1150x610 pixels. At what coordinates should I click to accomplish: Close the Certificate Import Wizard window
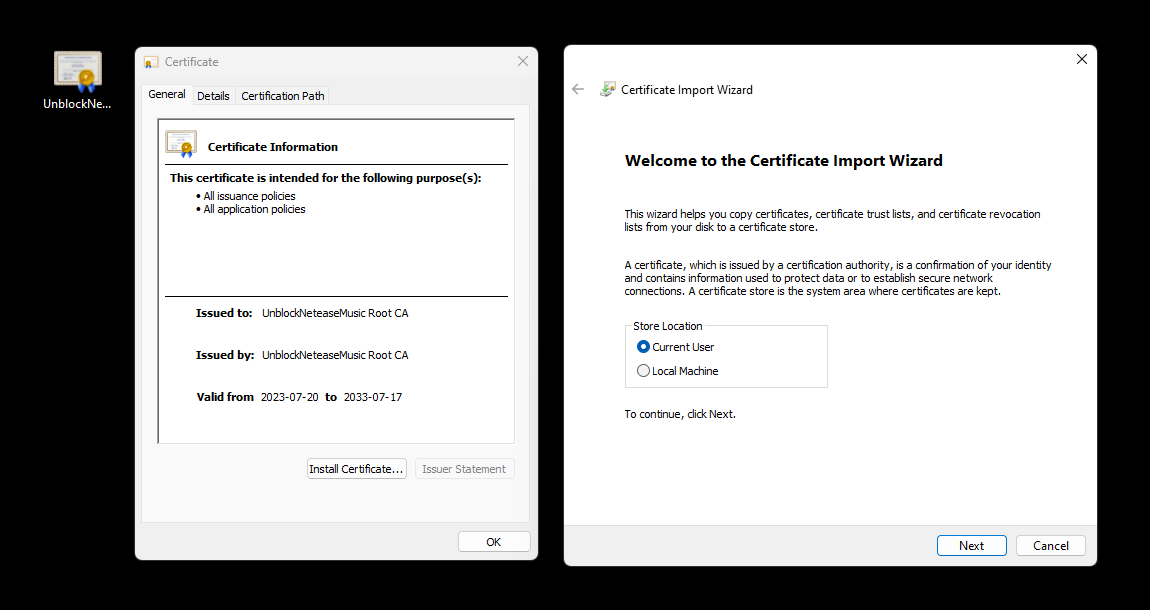(1081, 59)
